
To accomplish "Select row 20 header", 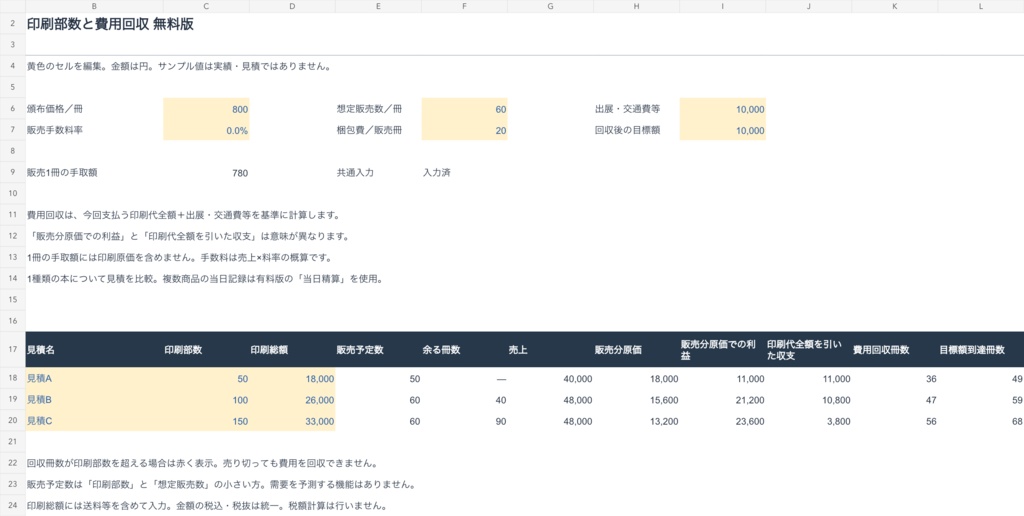I will [x=13, y=421].
